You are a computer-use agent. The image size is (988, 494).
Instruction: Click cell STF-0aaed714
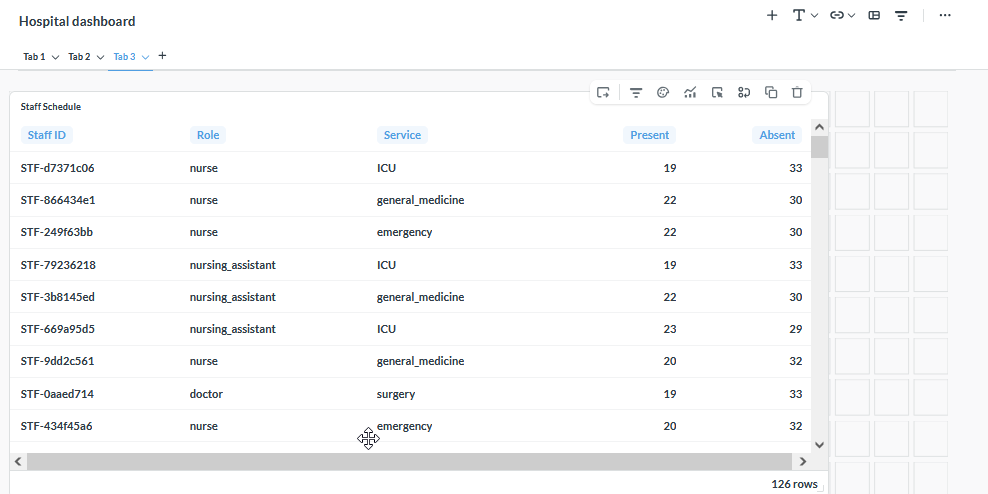coord(57,394)
